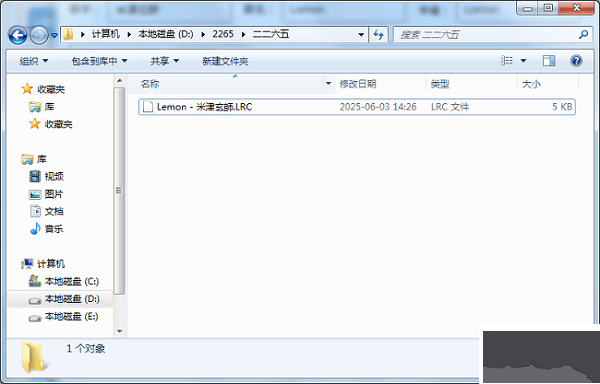Sort by the 类型 column header
Screen dimensions: 600x384
point(471,84)
